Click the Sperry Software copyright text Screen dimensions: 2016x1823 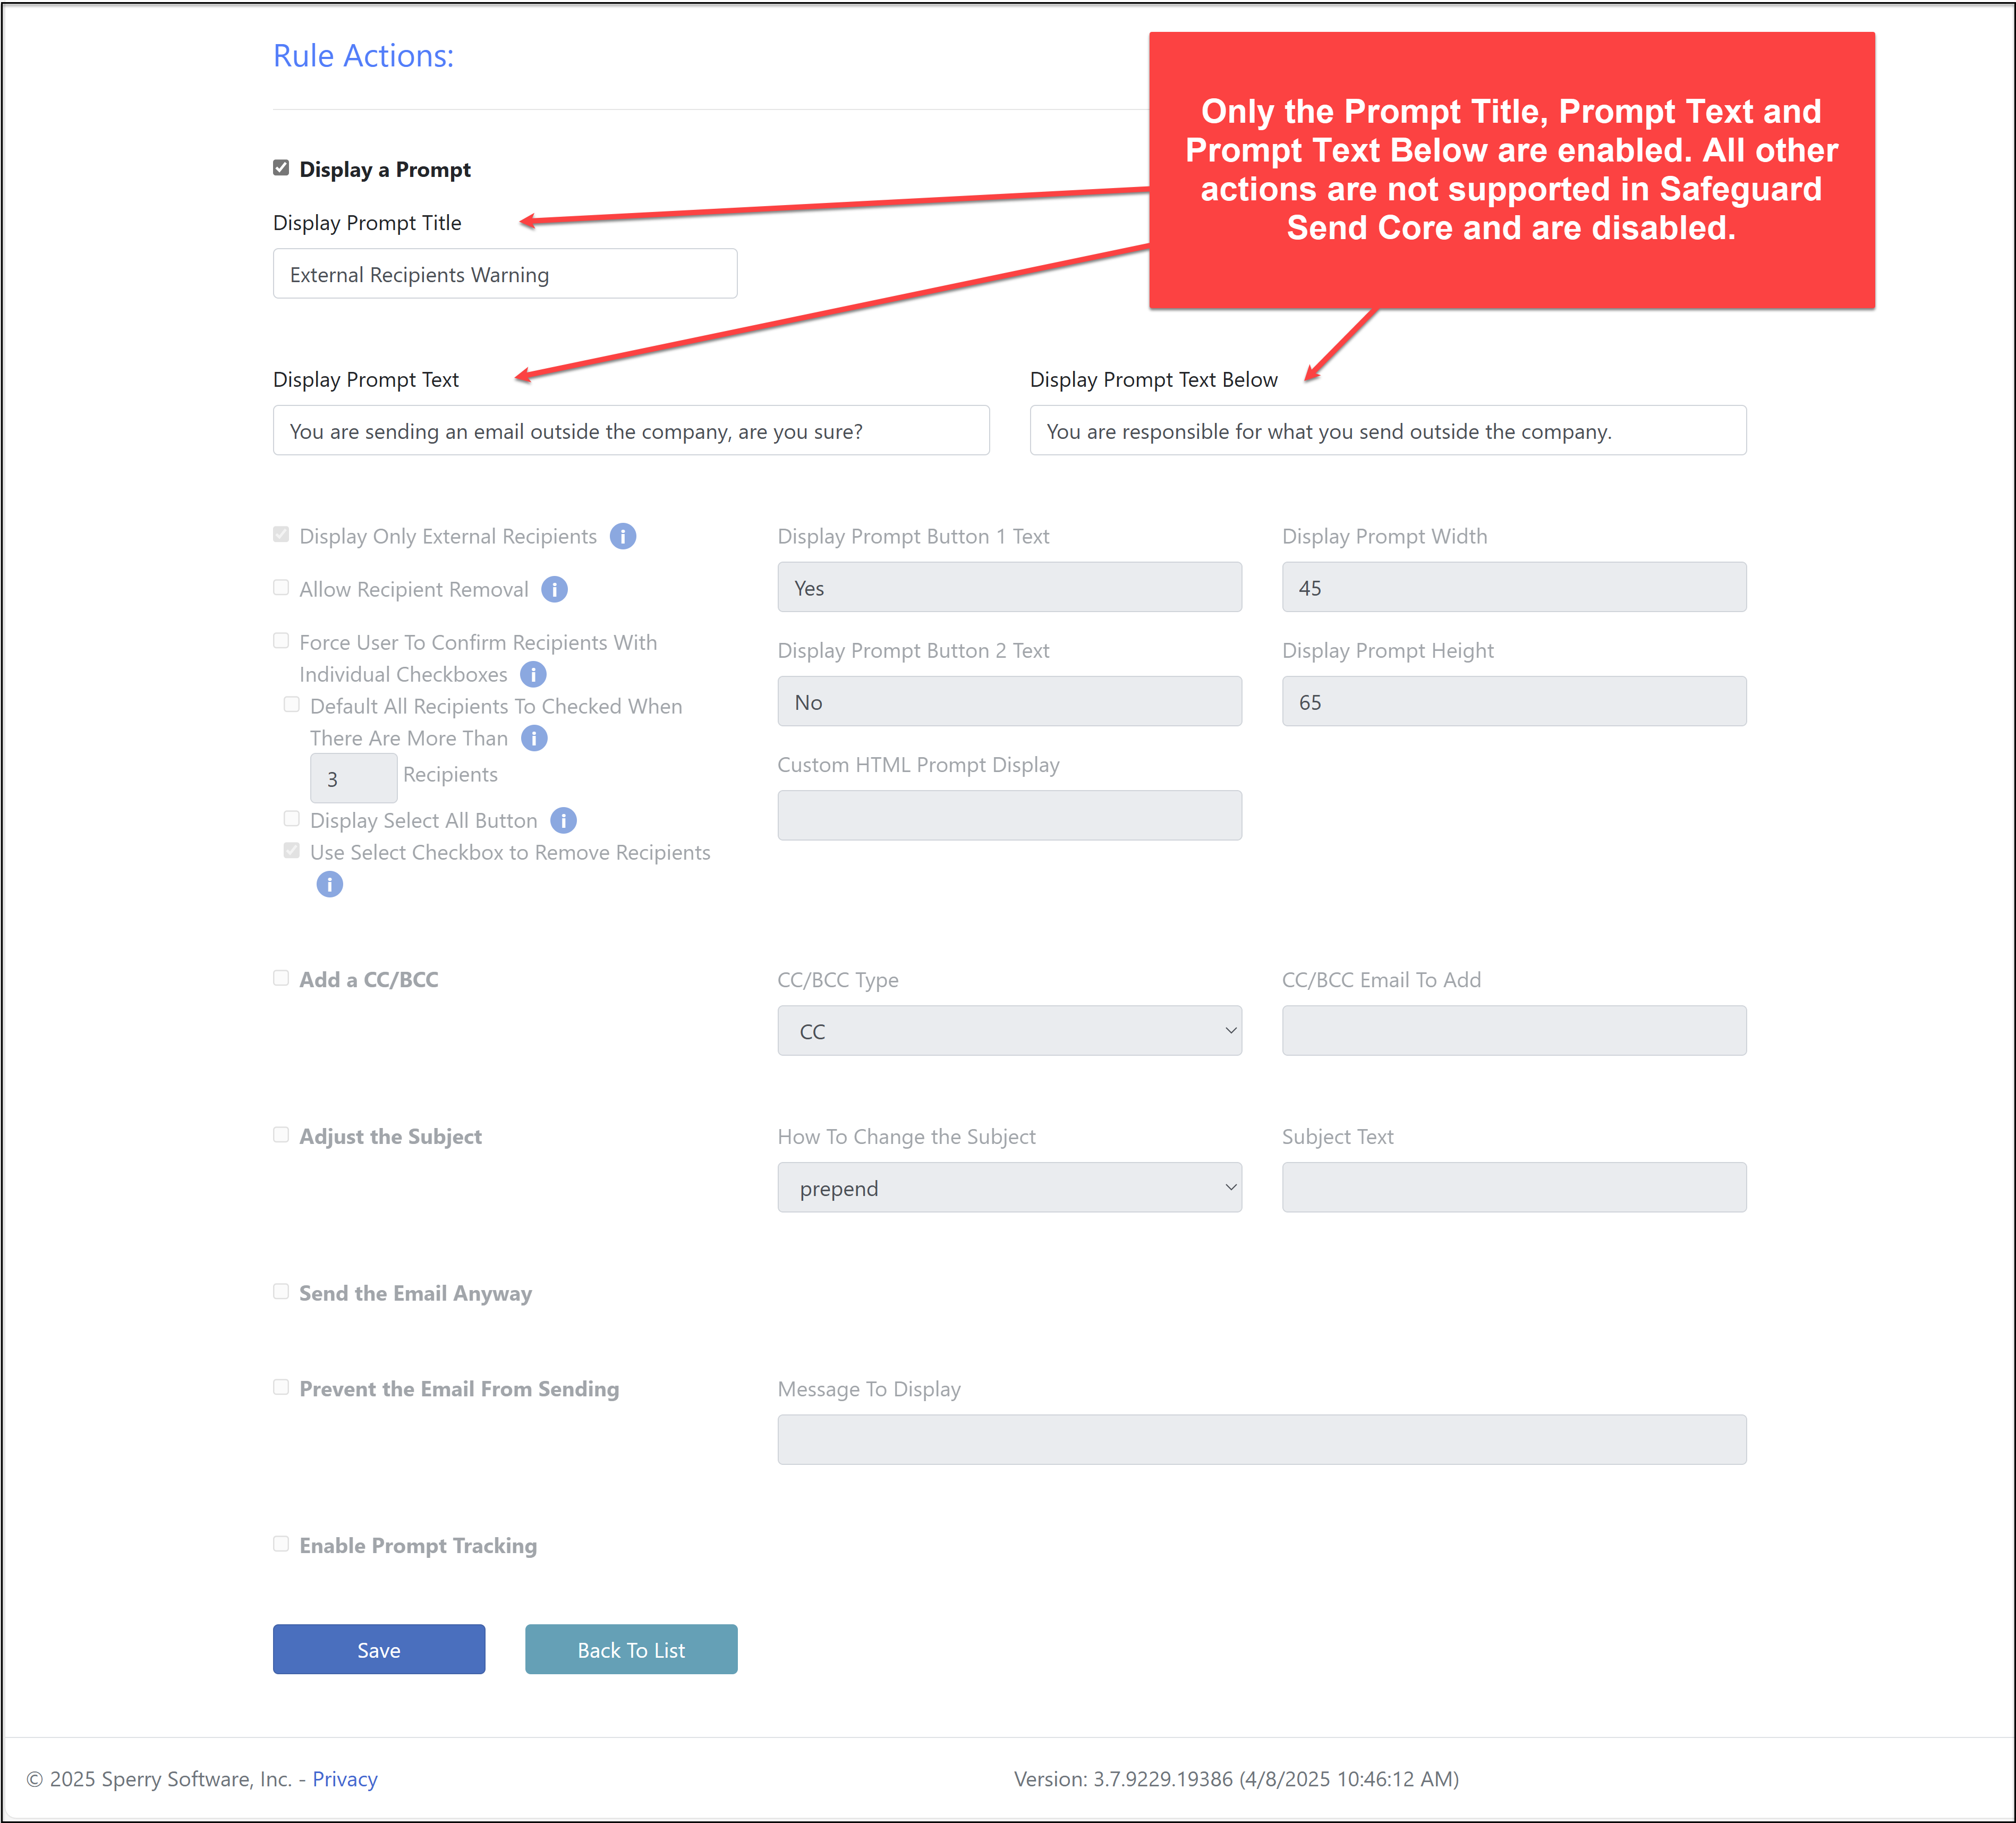(x=159, y=1780)
